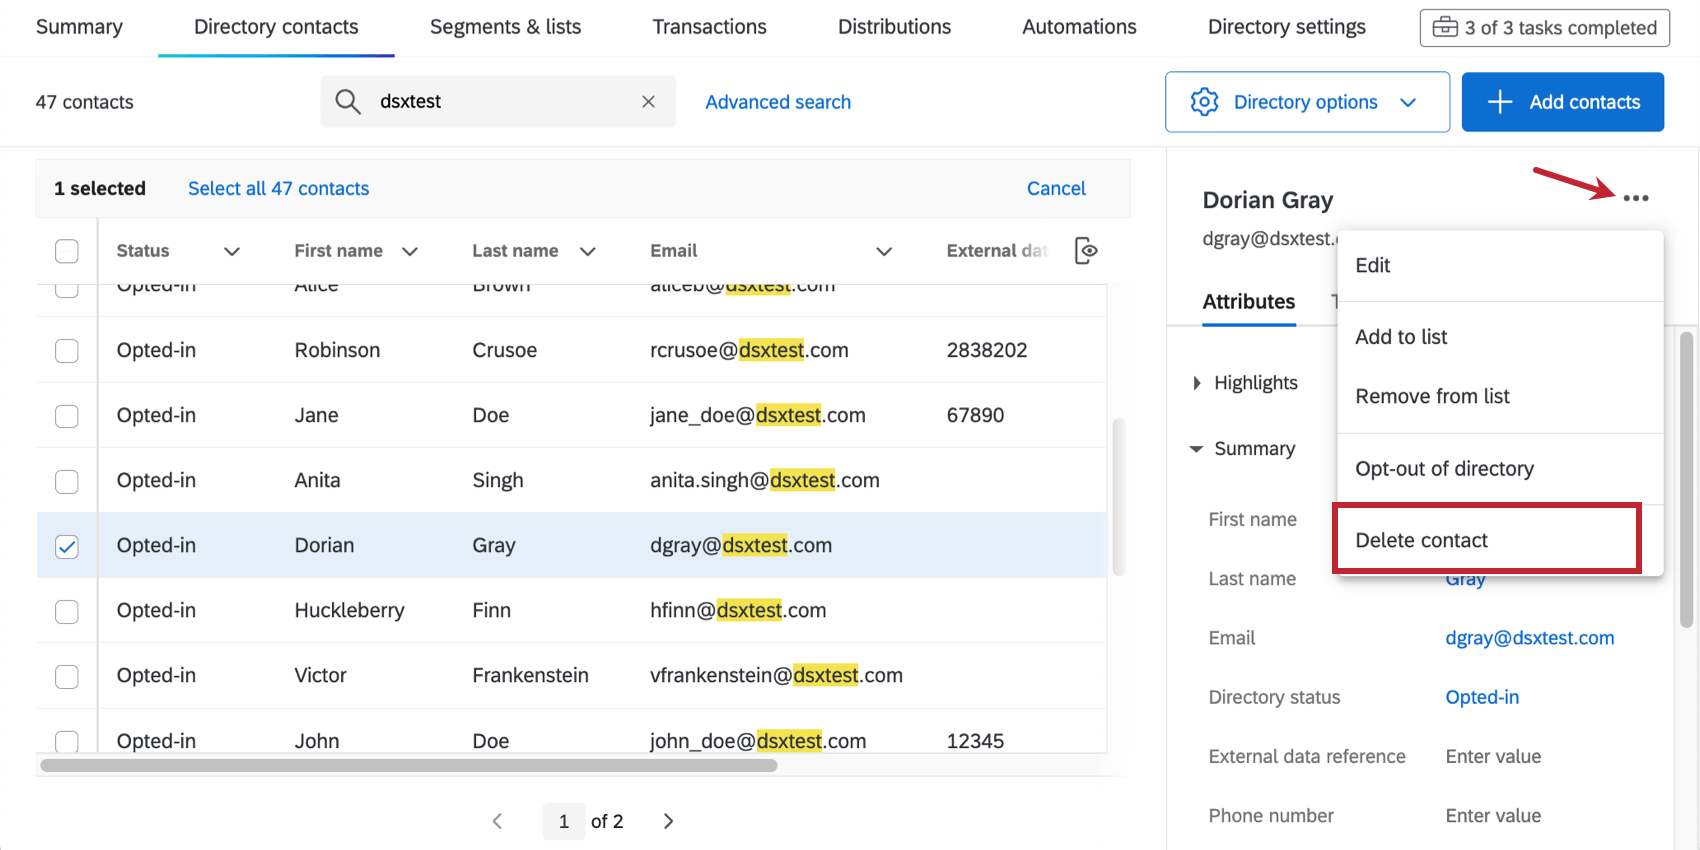Switch to the Segments & lists tab

click(x=505, y=27)
